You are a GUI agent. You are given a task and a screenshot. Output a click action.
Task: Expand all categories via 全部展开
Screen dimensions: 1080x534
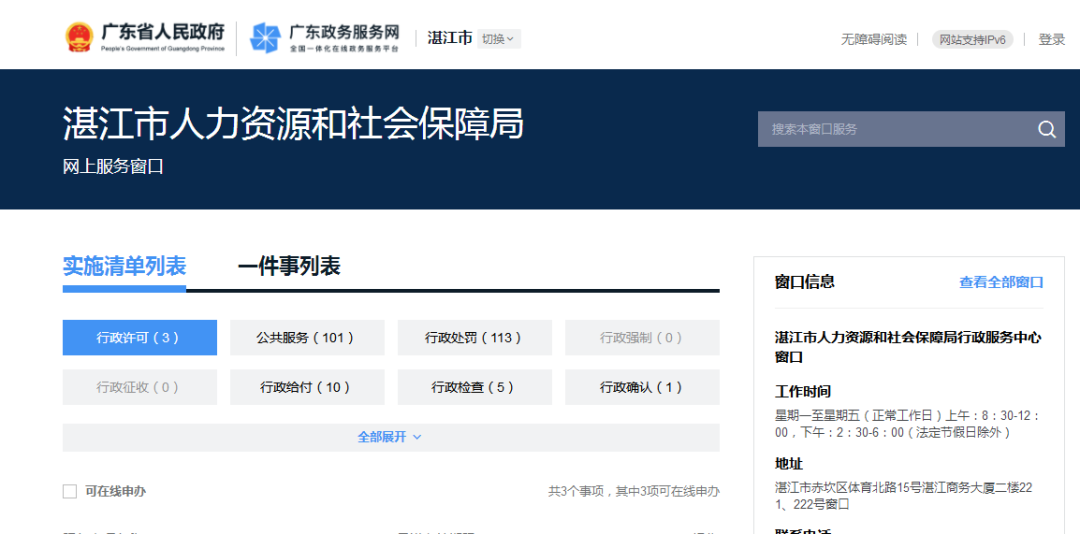[x=390, y=437]
